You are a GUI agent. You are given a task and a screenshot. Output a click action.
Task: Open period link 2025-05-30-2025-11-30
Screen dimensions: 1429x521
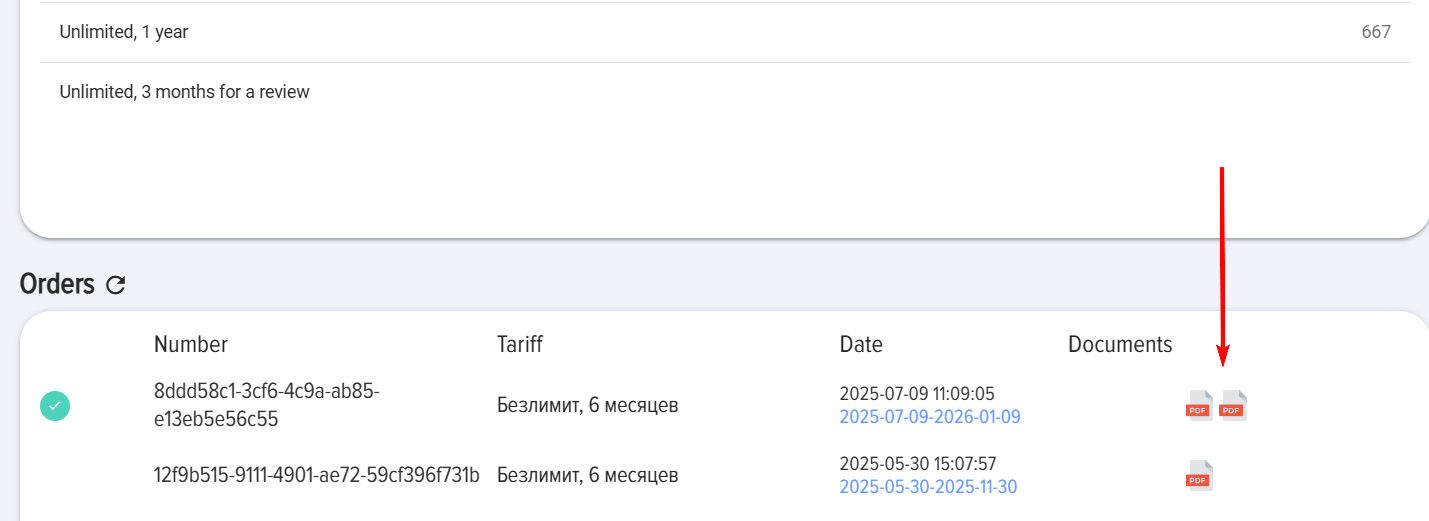[928, 487]
